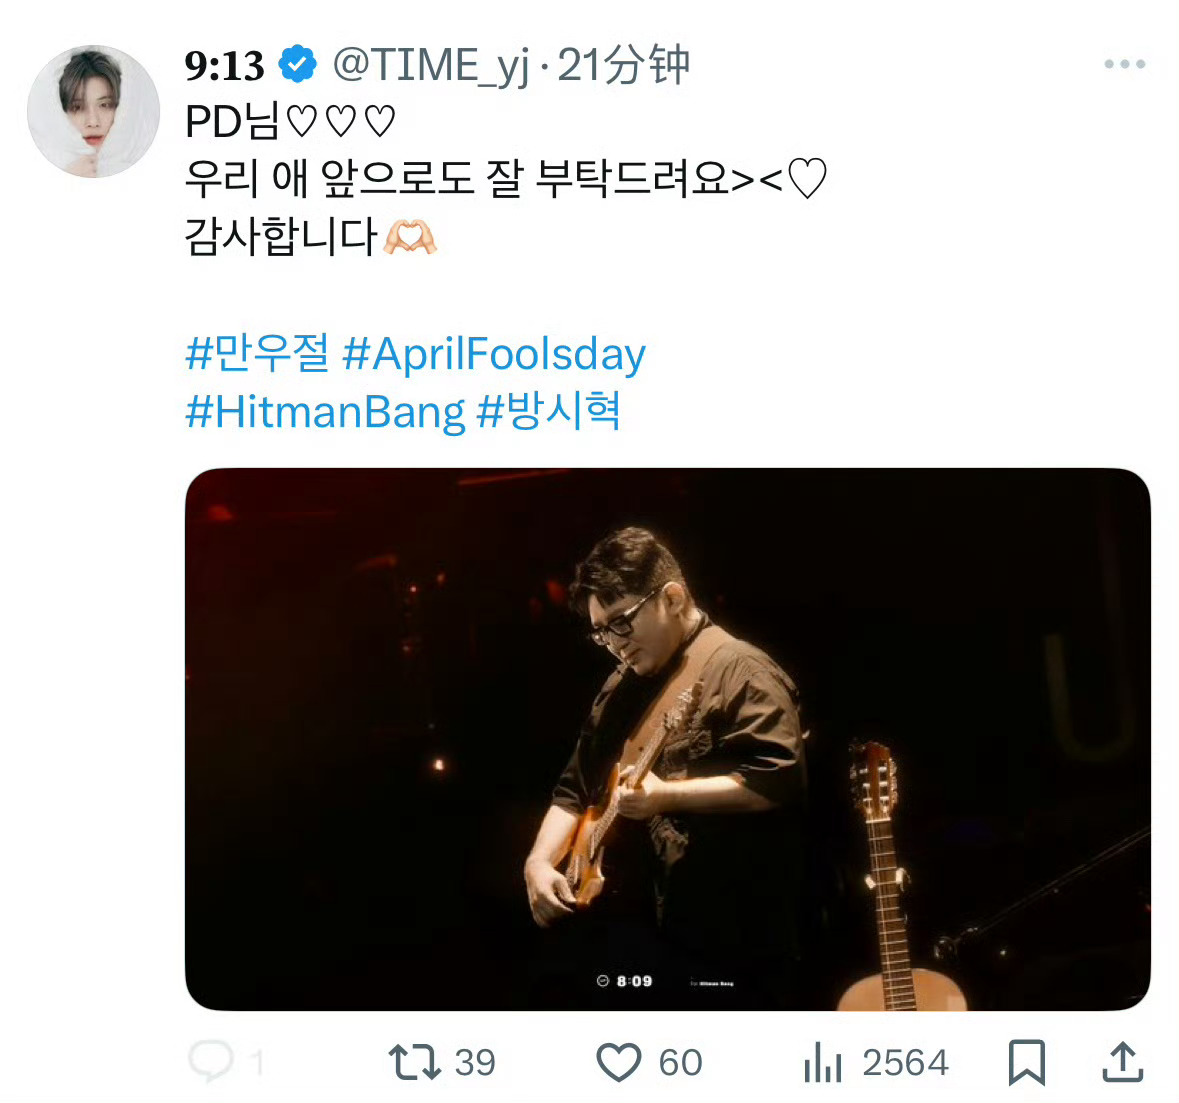The height and width of the screenshot is (1103, 1179).
Task: Like the tweet with the heart icon
Action: tap(618, 1062)
